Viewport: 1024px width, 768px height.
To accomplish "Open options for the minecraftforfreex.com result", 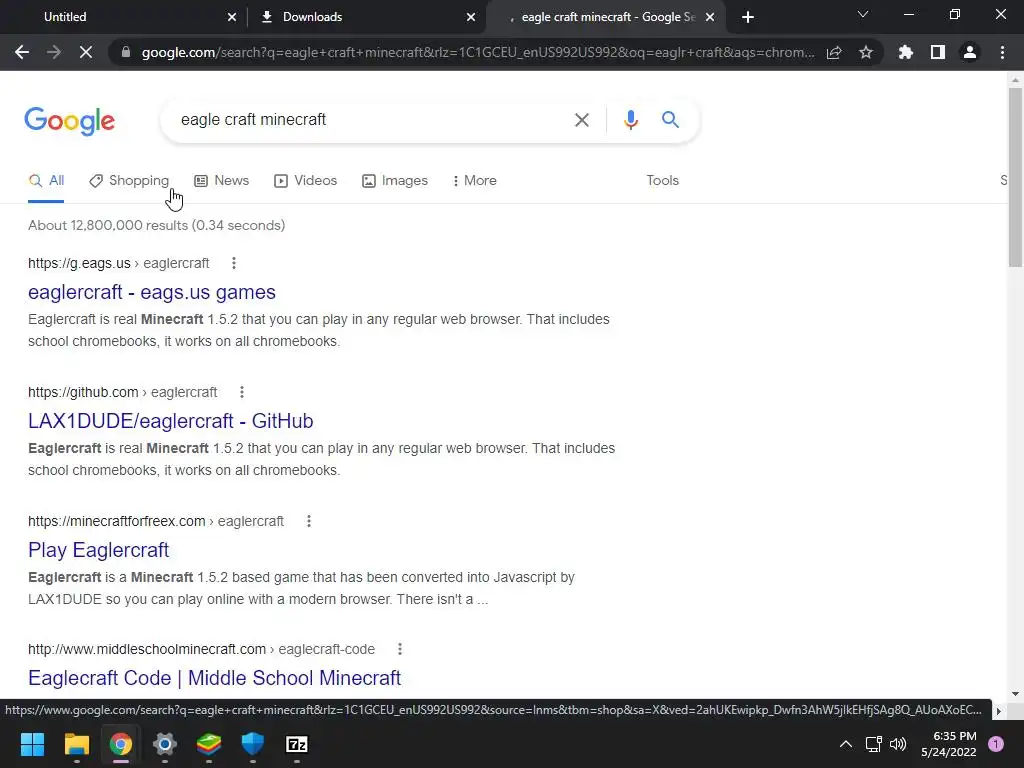I will pyautogui.click(x=309, y=521).
